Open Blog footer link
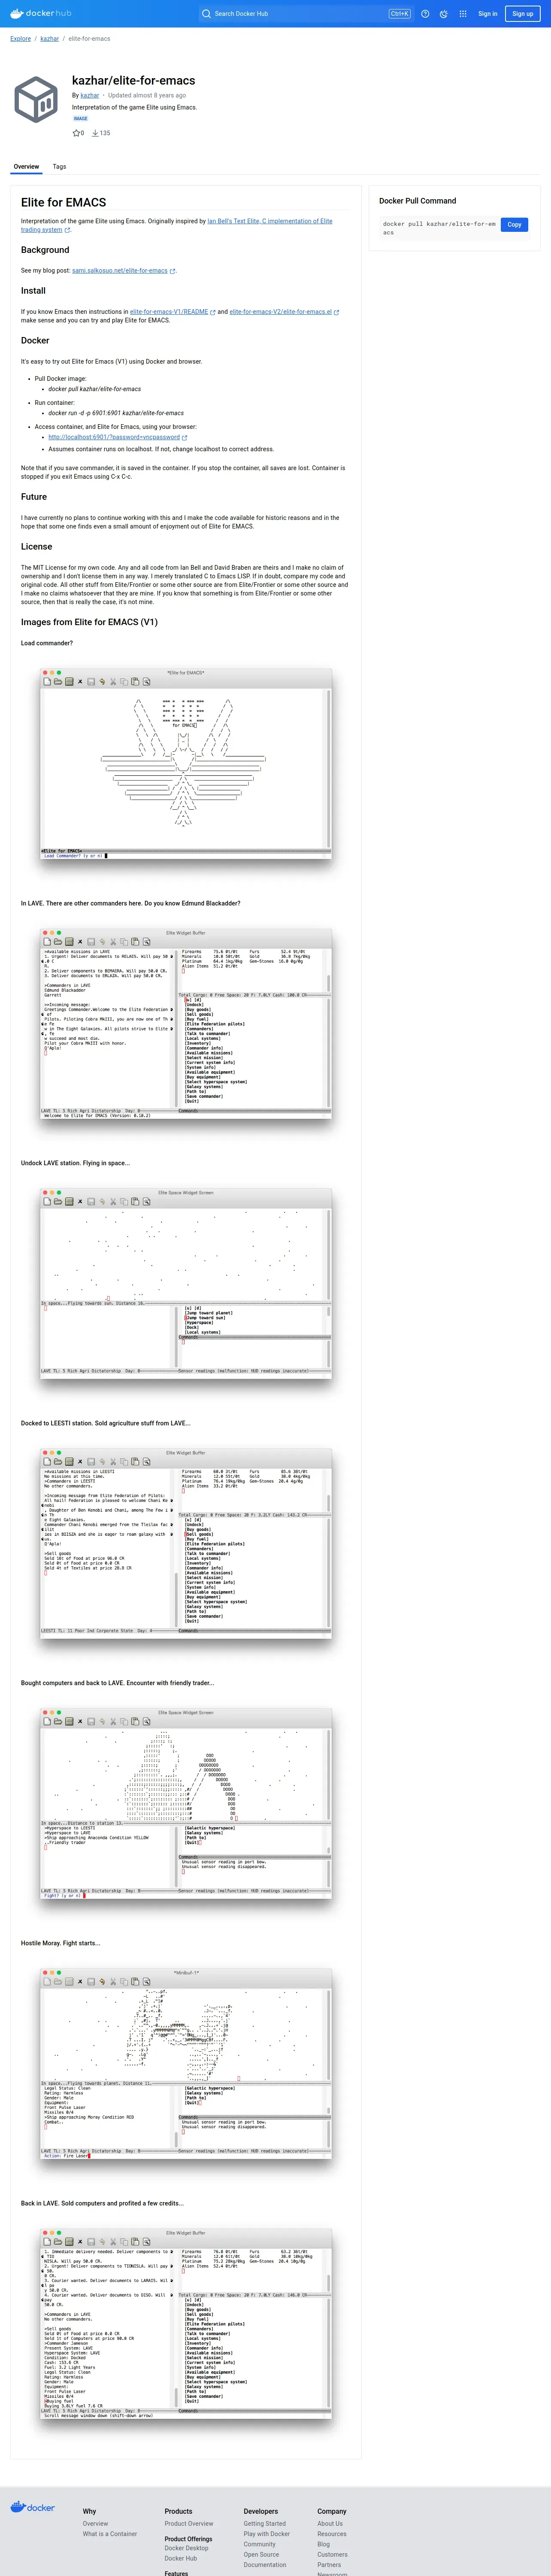This screenshot has height=2576, width=551. point(324,2544)
